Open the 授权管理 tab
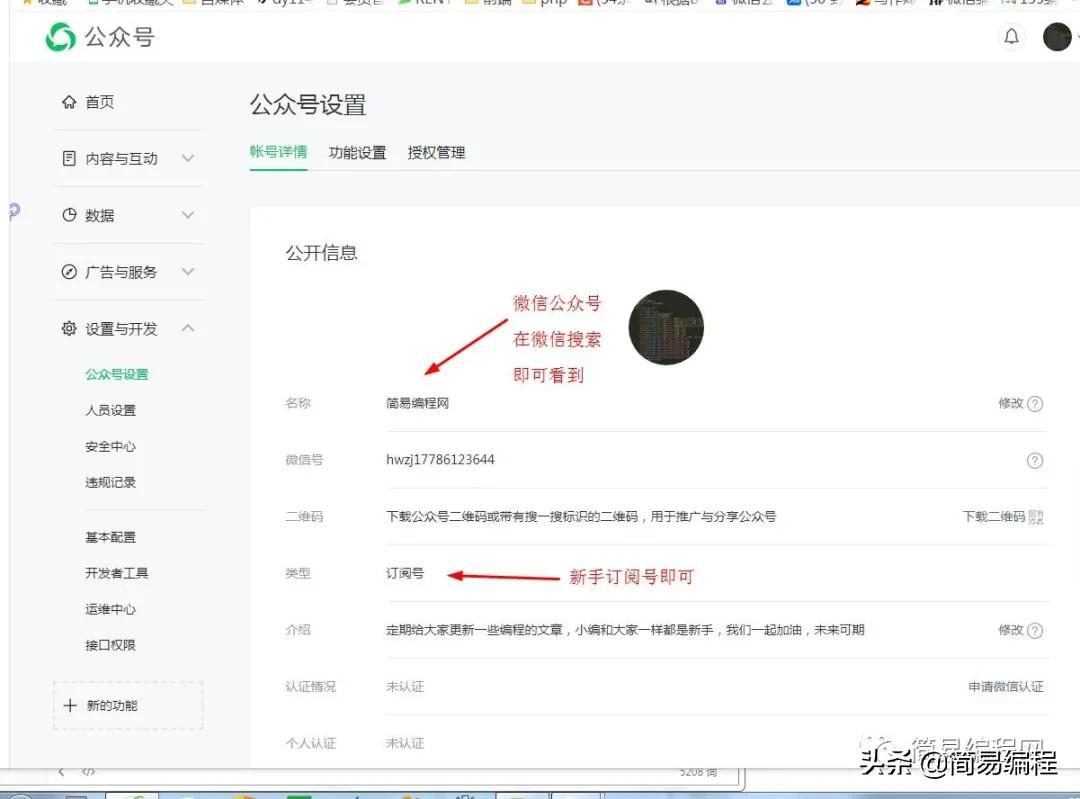 click(435, 153)
